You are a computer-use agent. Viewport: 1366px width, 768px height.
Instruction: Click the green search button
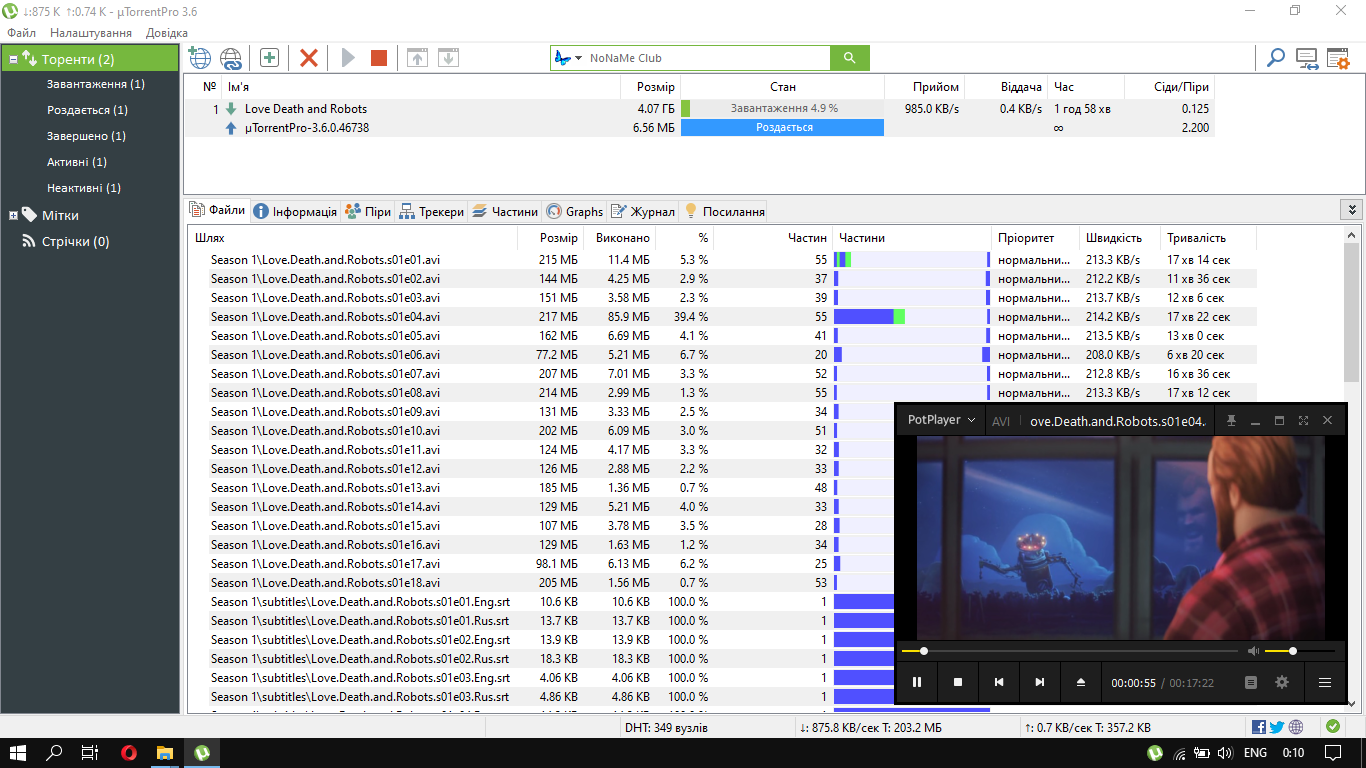click(849, 58)
